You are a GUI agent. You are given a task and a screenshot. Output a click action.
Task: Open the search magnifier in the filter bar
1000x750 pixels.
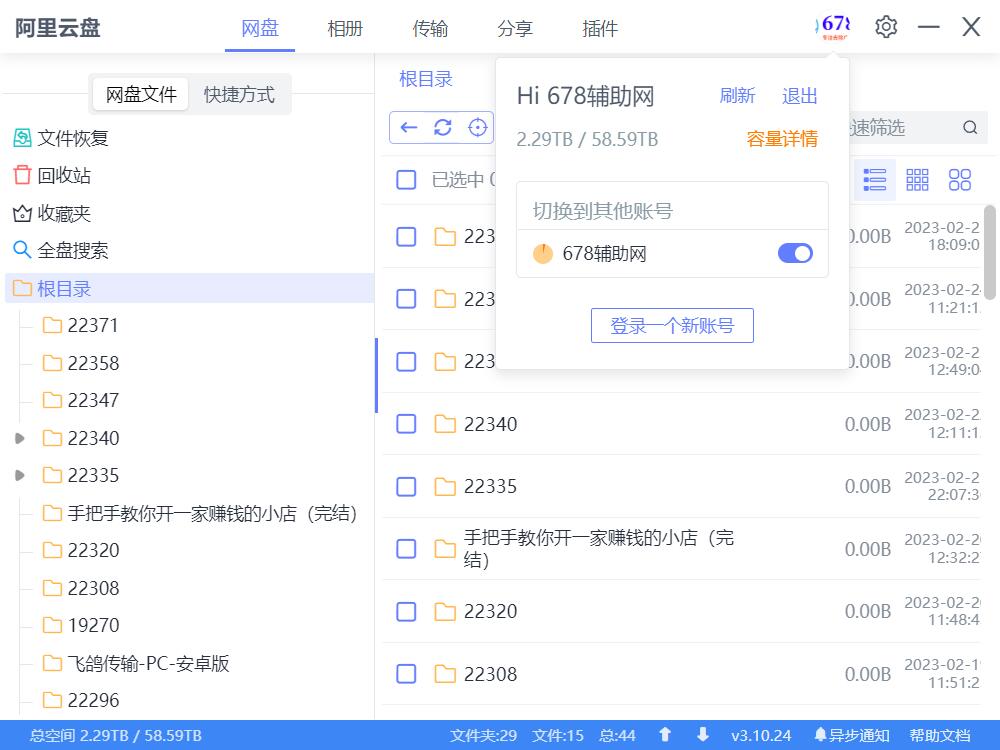[968, 128]
